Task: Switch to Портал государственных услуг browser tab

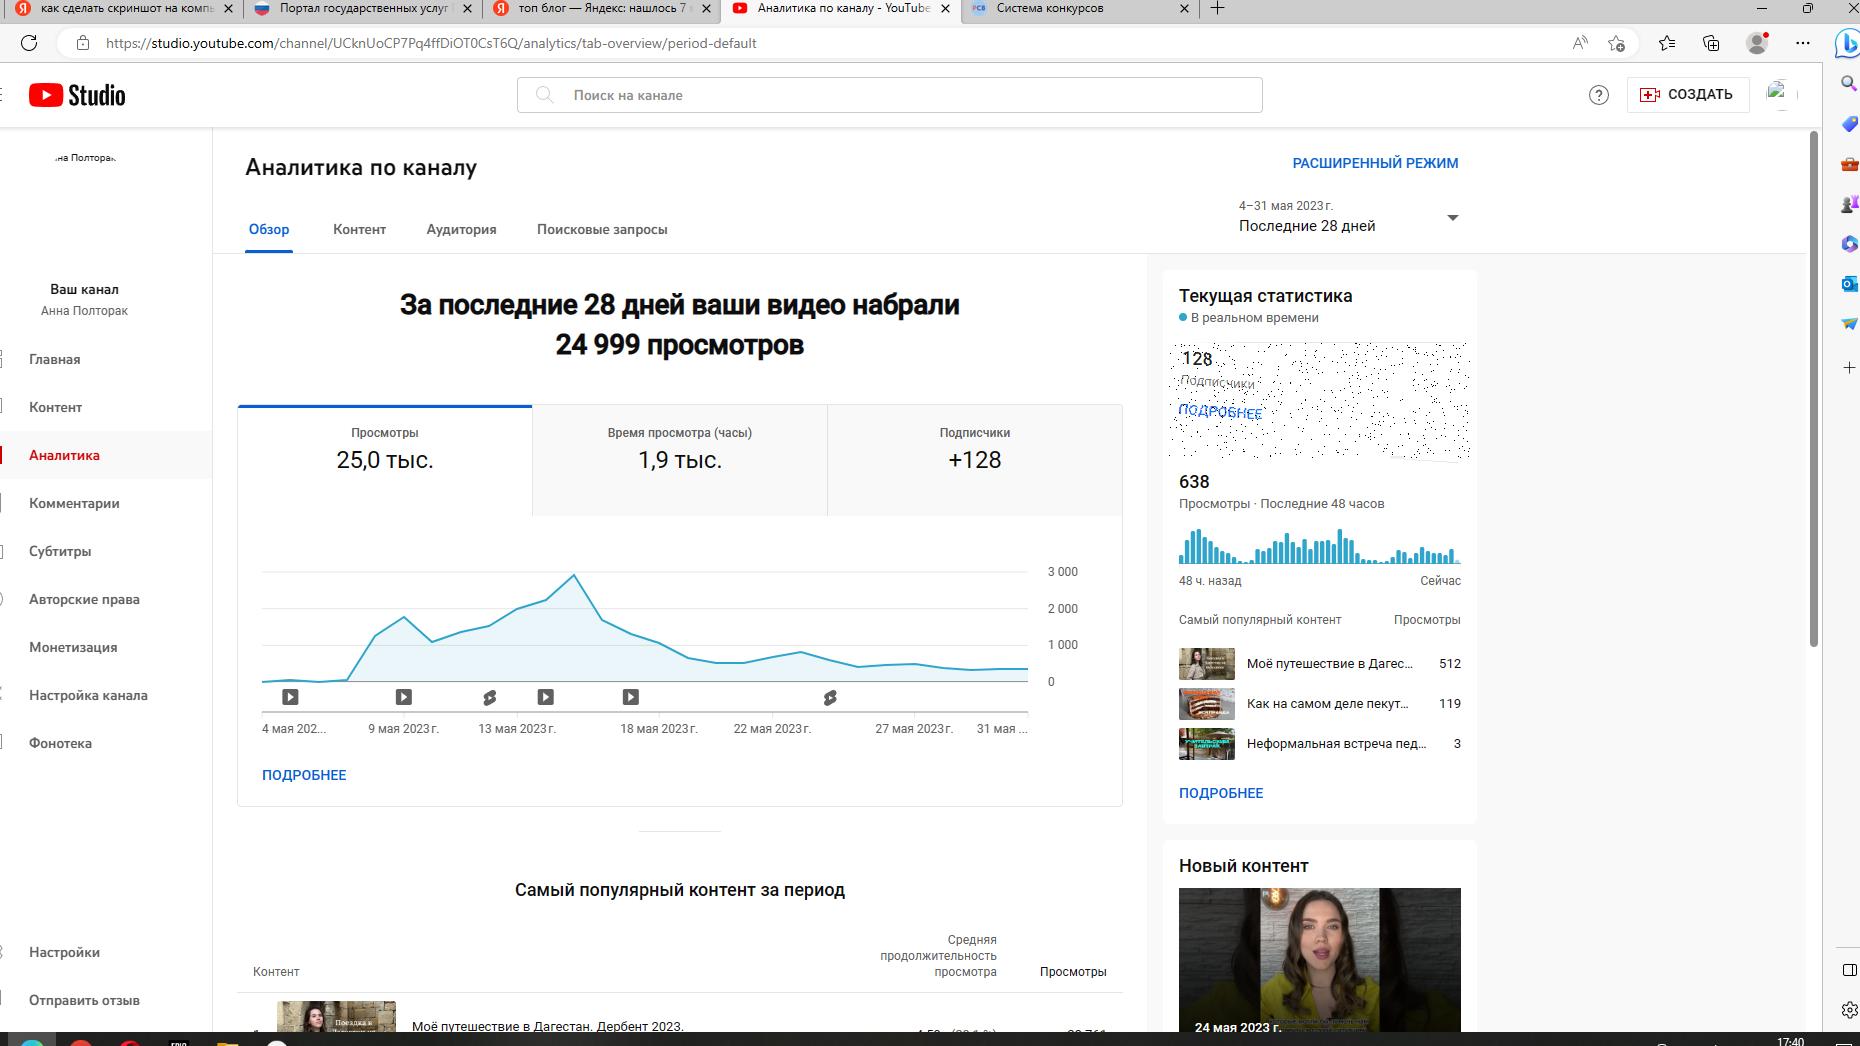Action: tap(361, 8)
